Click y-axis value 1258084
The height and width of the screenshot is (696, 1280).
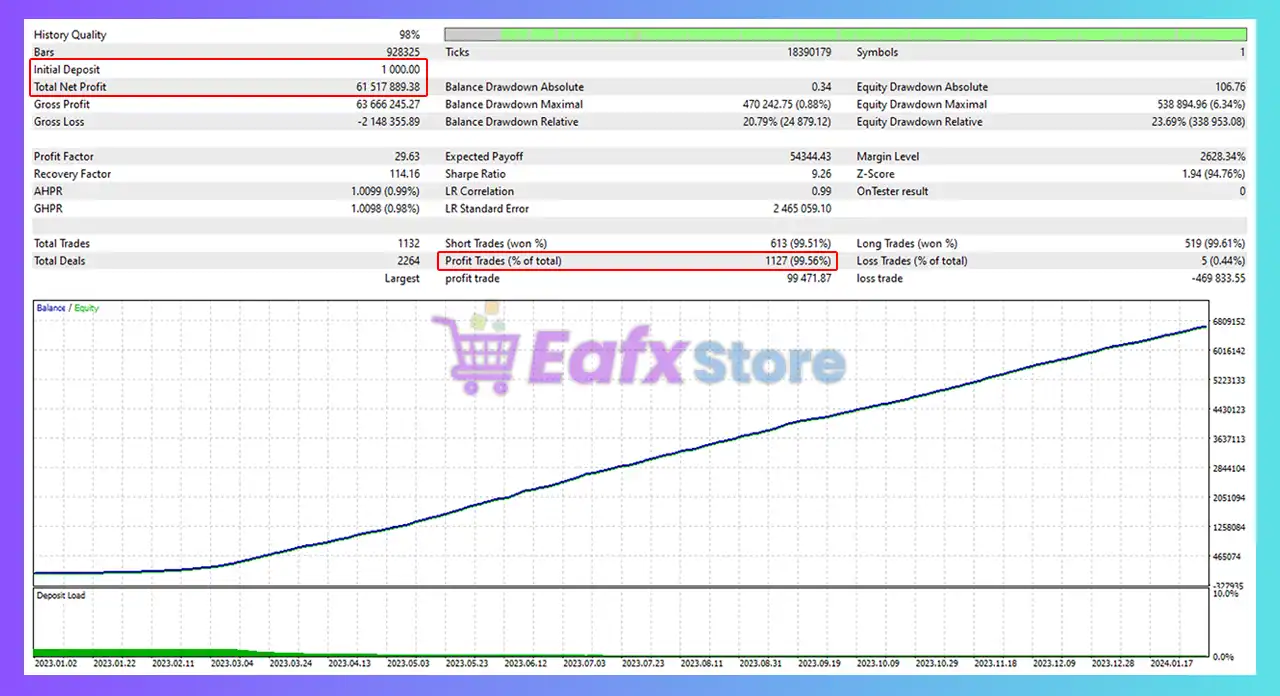[1228, 527]
